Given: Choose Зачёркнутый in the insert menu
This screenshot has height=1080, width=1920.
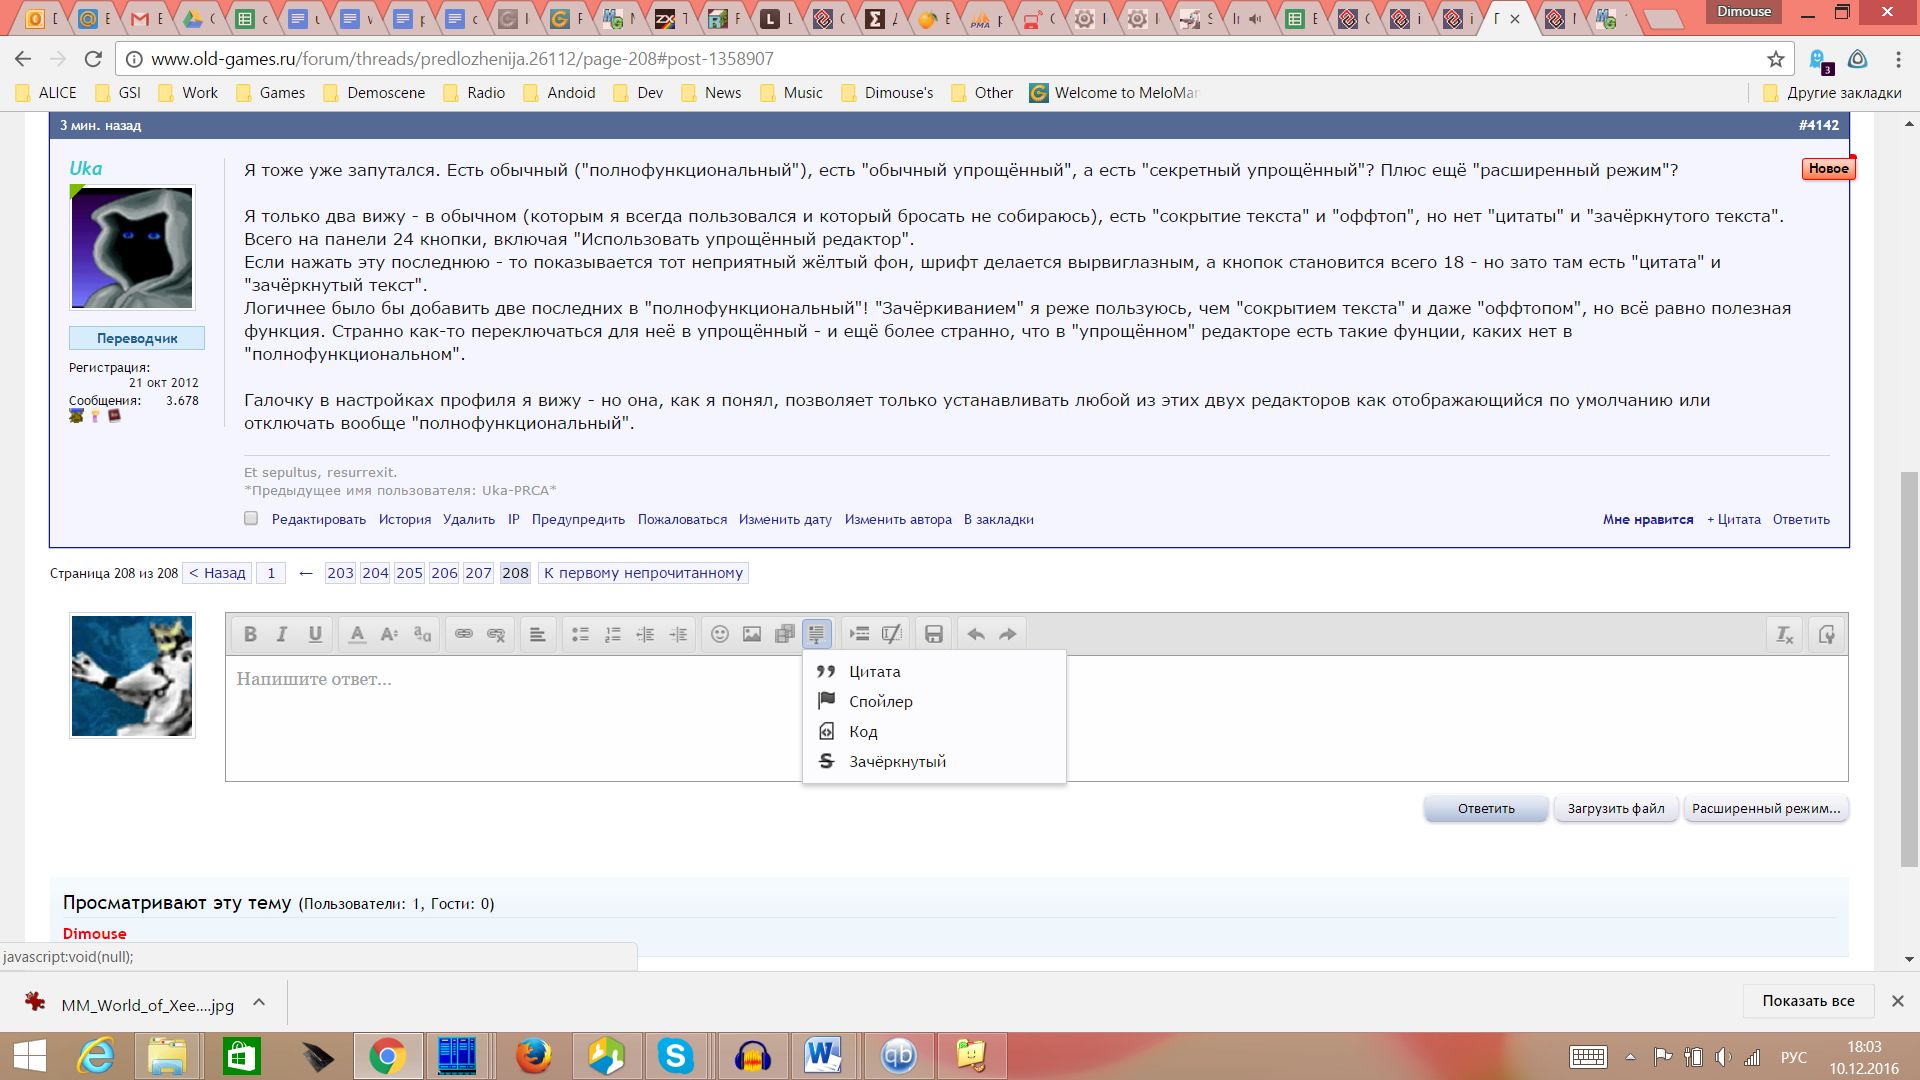Looking at the screenshot, I should click(897, 761).
